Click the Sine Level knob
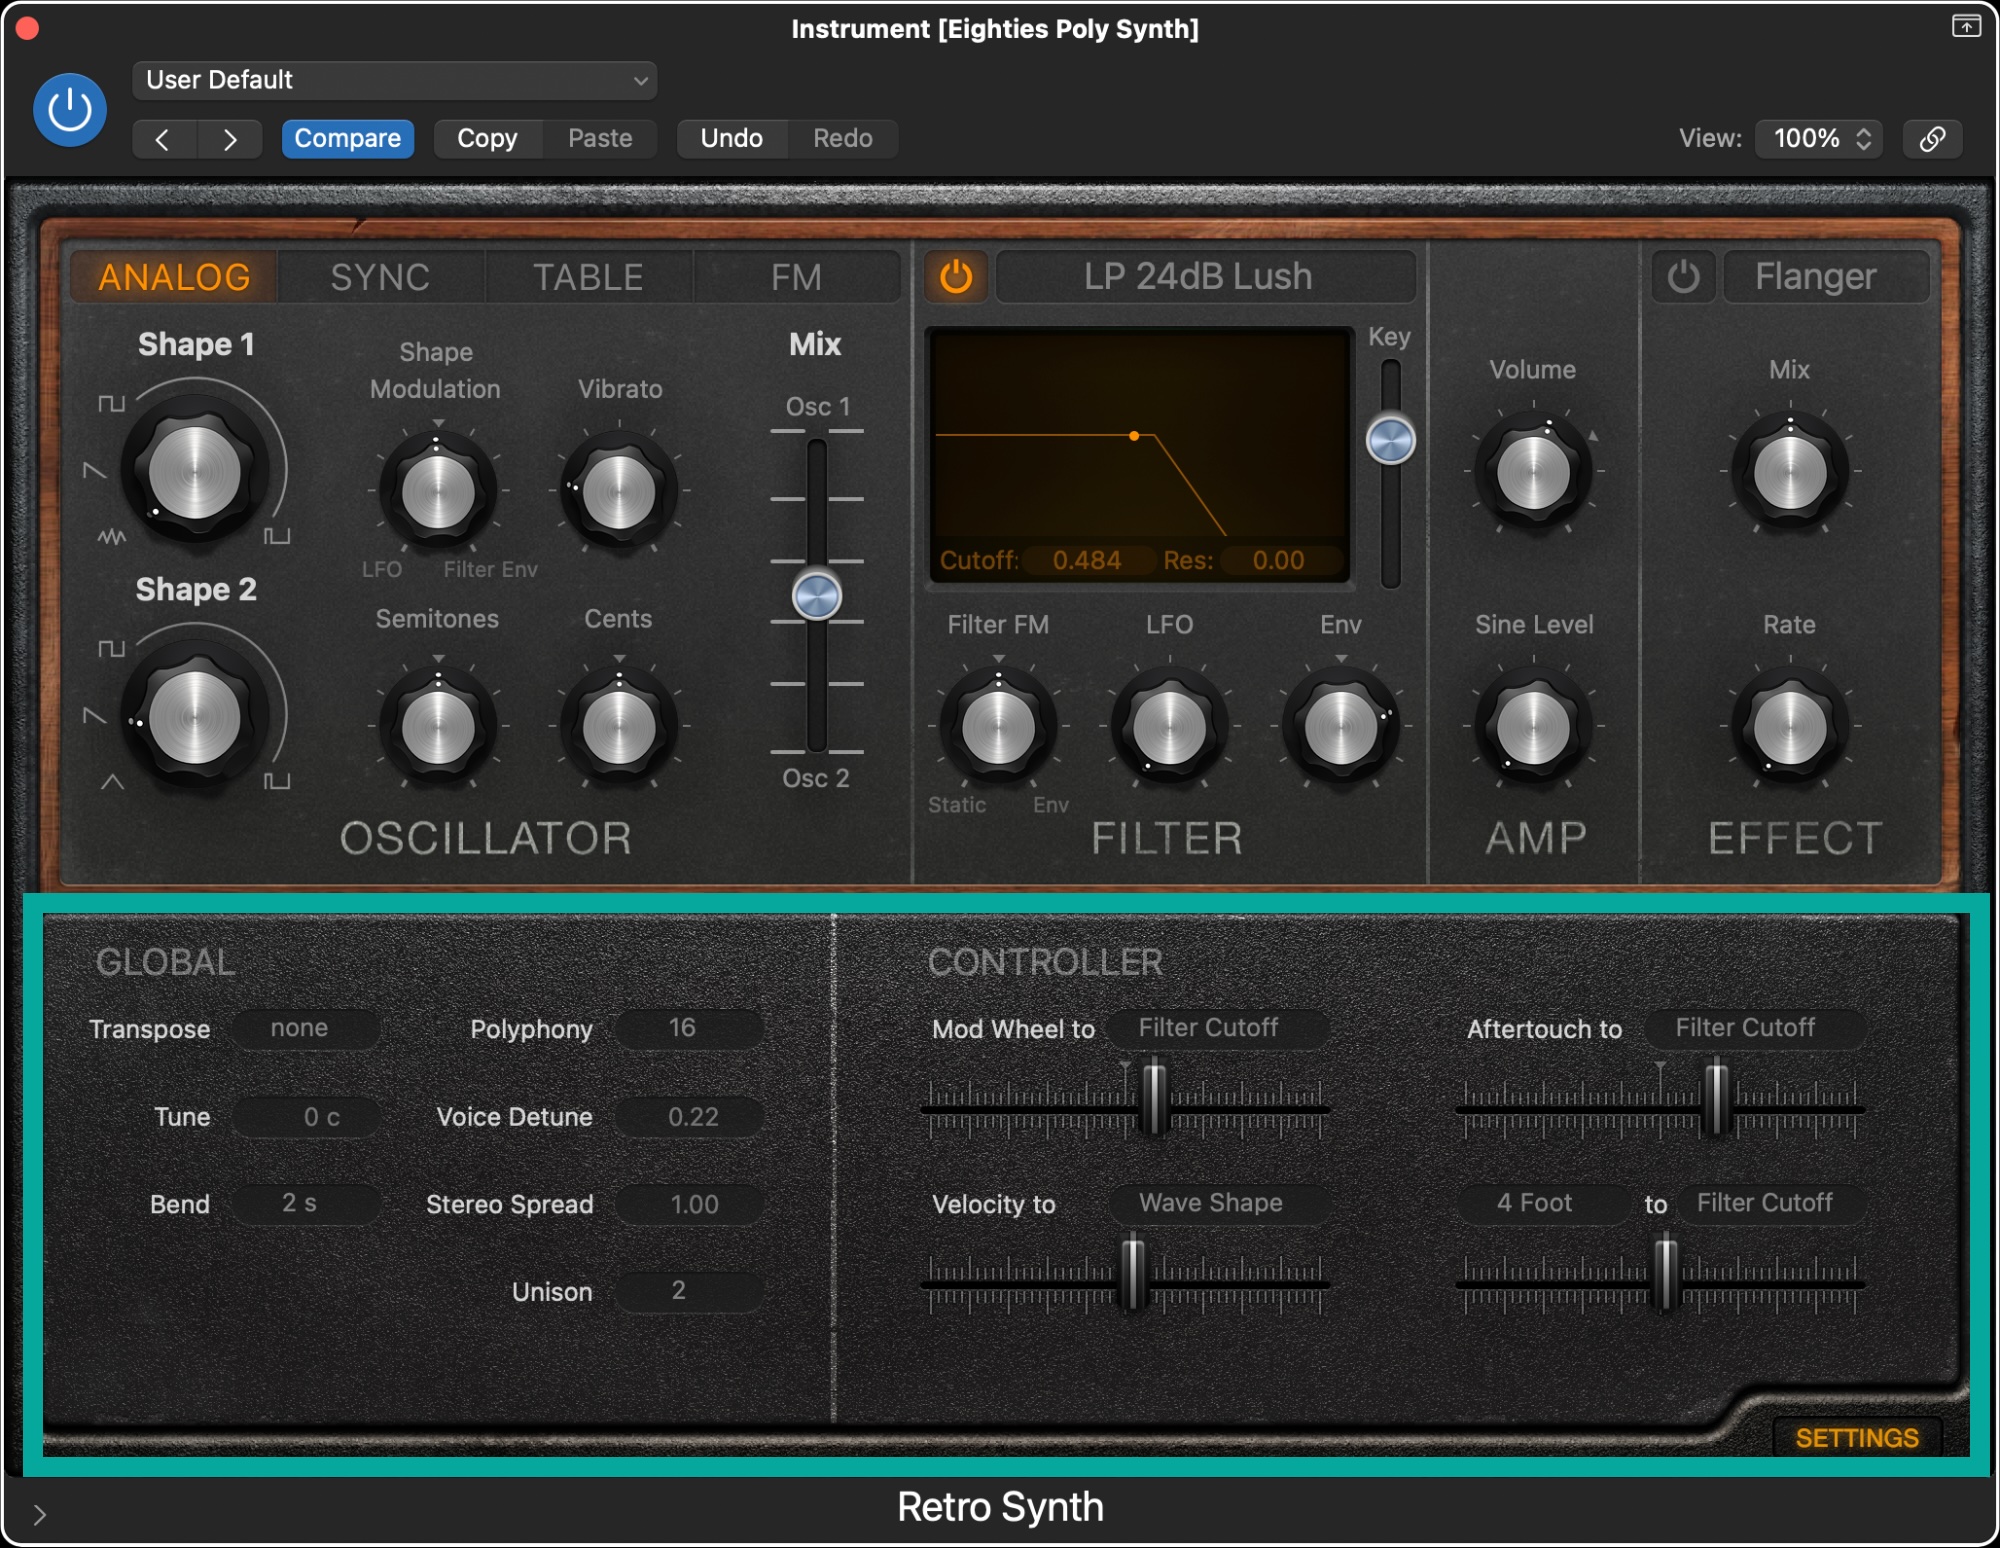This screenshot has height=1548, width=2000. click(x=1533, y=727)
